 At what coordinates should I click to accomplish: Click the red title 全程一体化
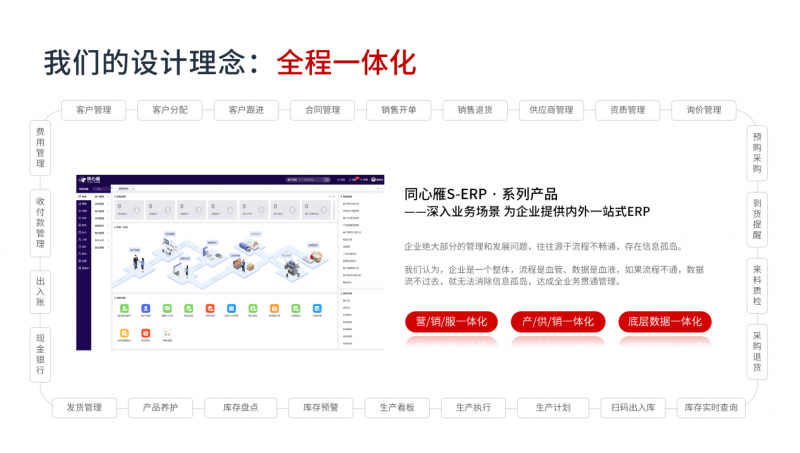[x=346, y=63]
